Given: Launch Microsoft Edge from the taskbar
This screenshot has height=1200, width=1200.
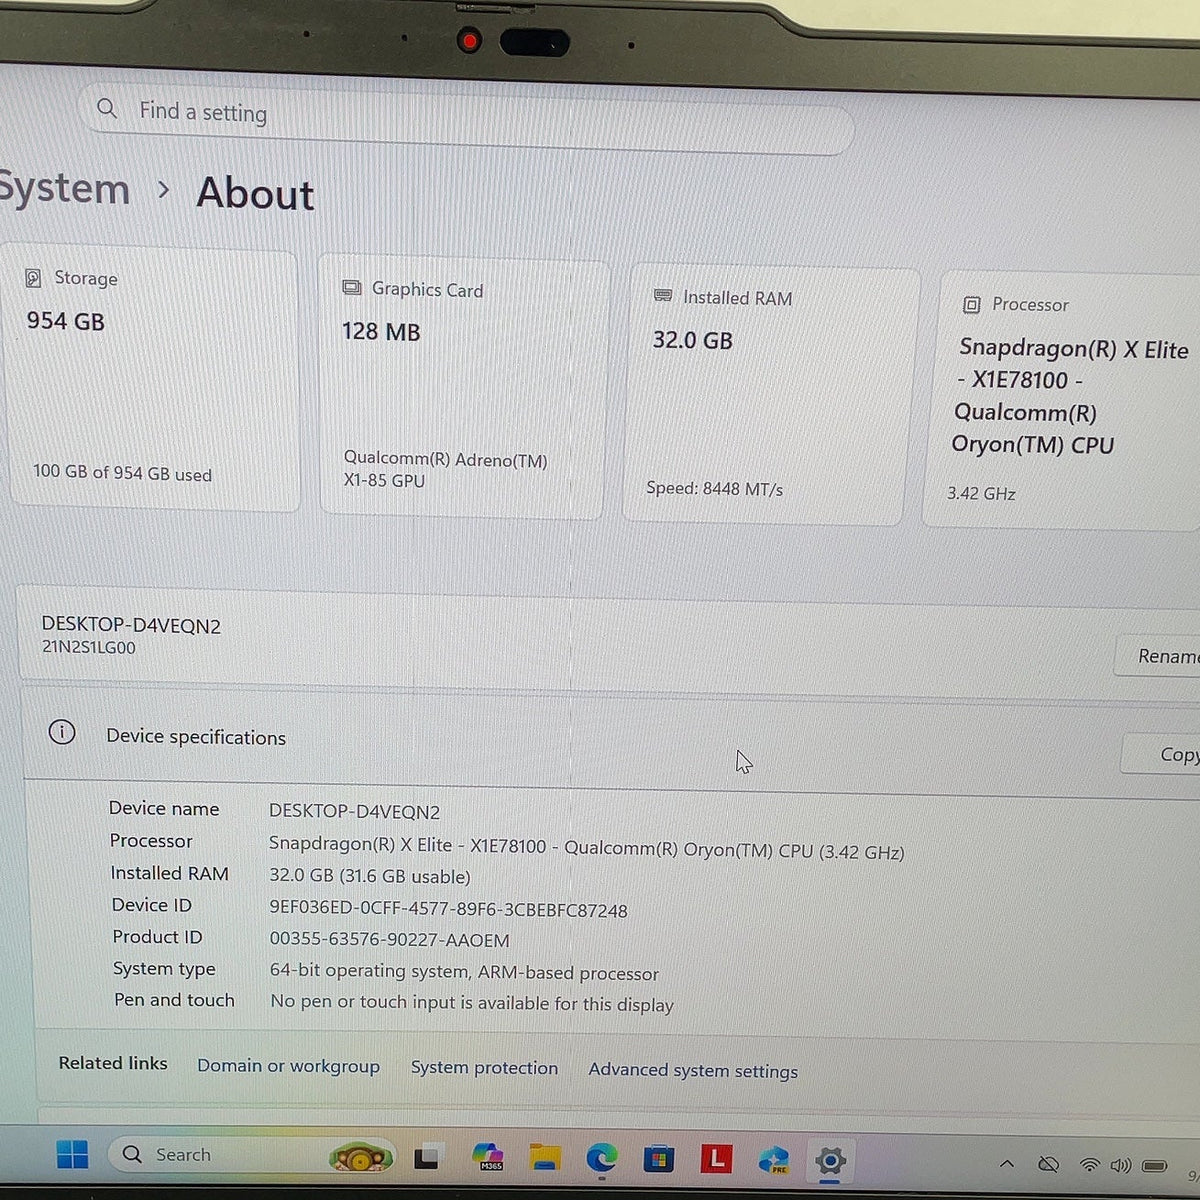Looking at the screenshot, I should (601, 1159).
